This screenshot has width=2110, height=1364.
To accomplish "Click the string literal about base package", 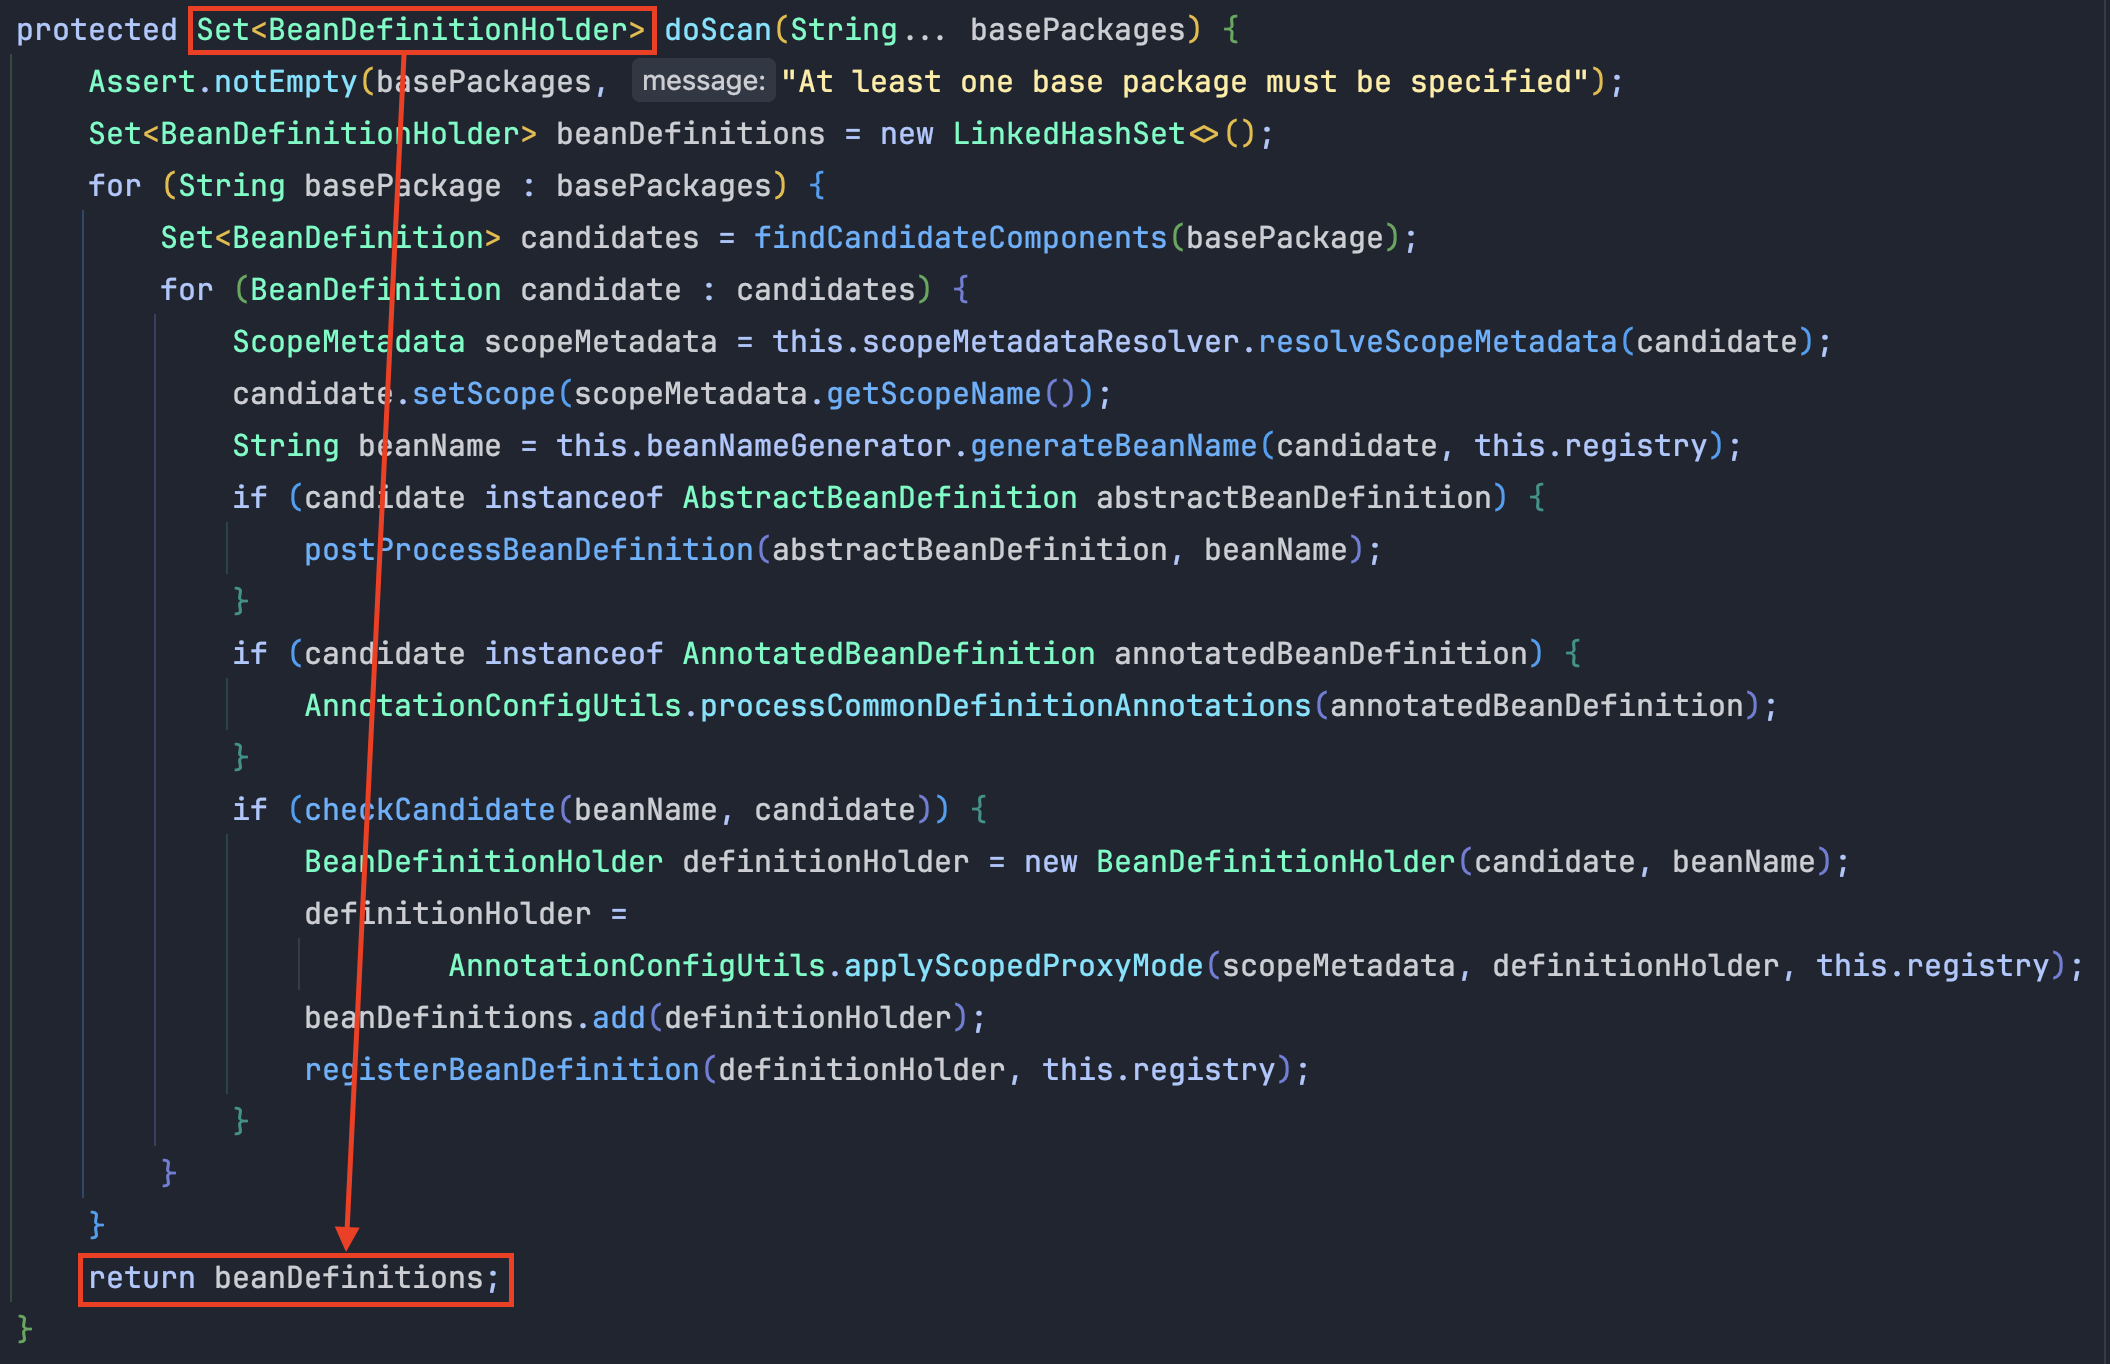I will point(1185,82).
